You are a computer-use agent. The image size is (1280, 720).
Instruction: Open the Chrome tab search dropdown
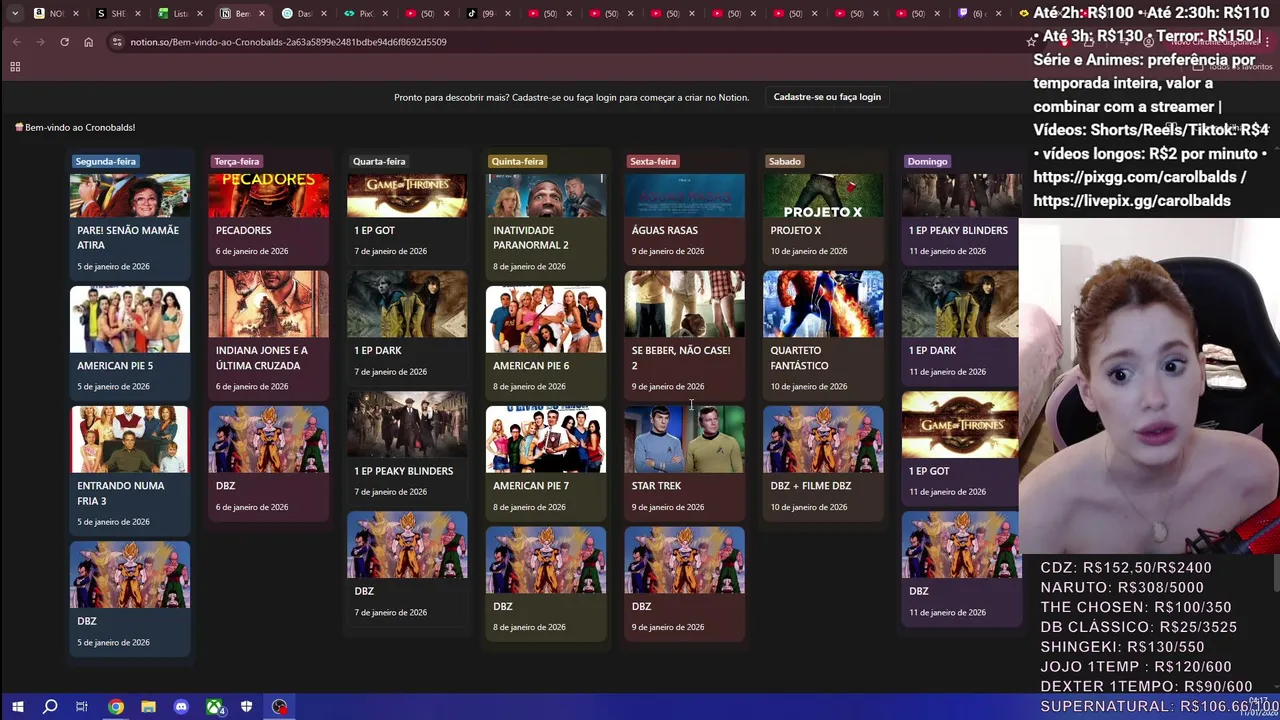(x=14, y=13)
